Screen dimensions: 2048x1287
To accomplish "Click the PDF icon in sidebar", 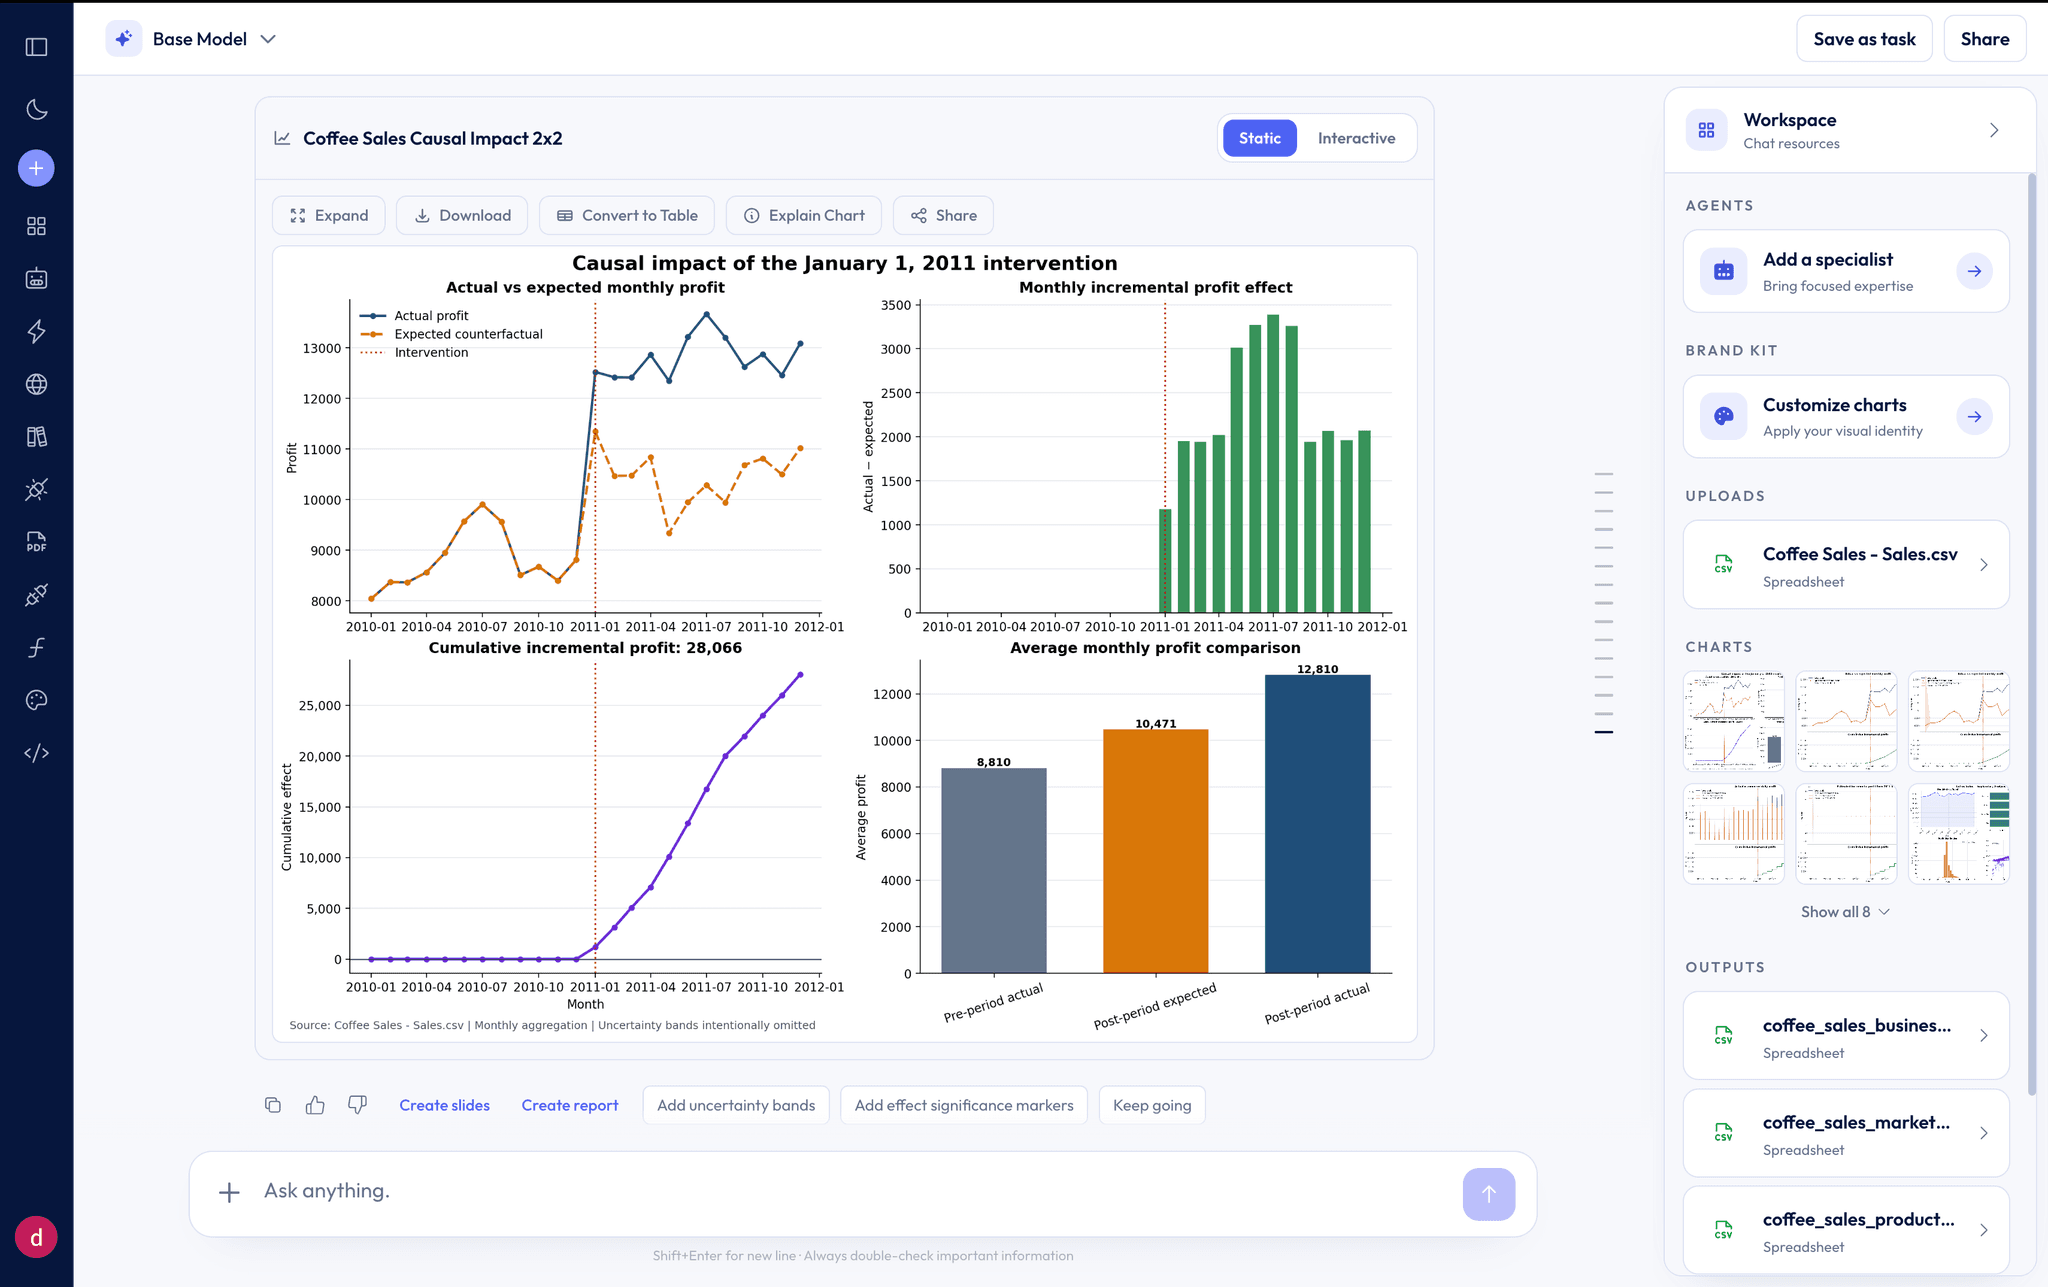I will pos(37,542).
